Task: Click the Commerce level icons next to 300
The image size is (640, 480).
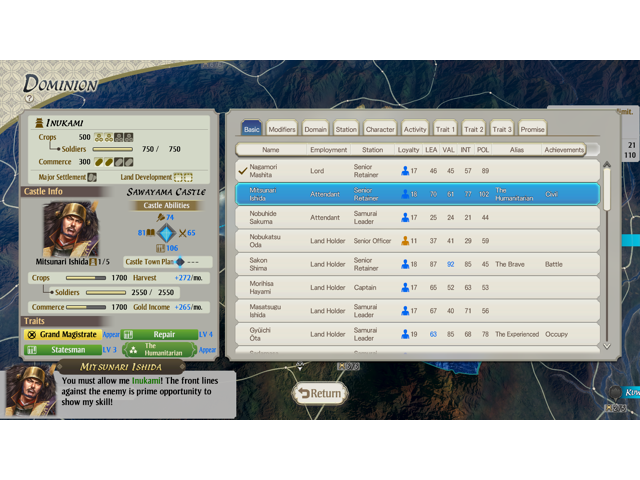Action: click(114, 162)
